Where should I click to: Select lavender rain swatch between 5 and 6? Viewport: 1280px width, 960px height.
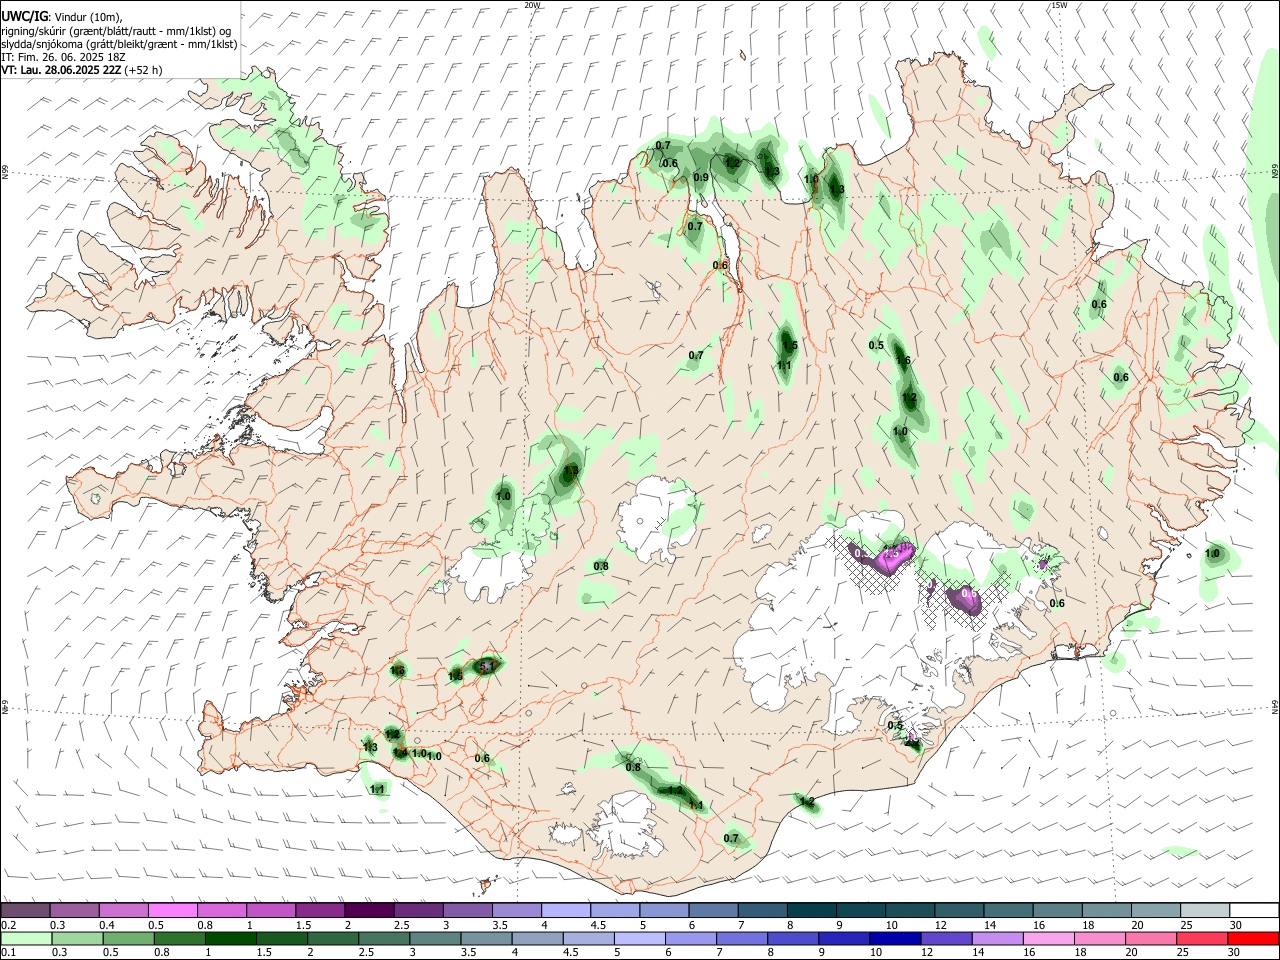click(641, 939)
